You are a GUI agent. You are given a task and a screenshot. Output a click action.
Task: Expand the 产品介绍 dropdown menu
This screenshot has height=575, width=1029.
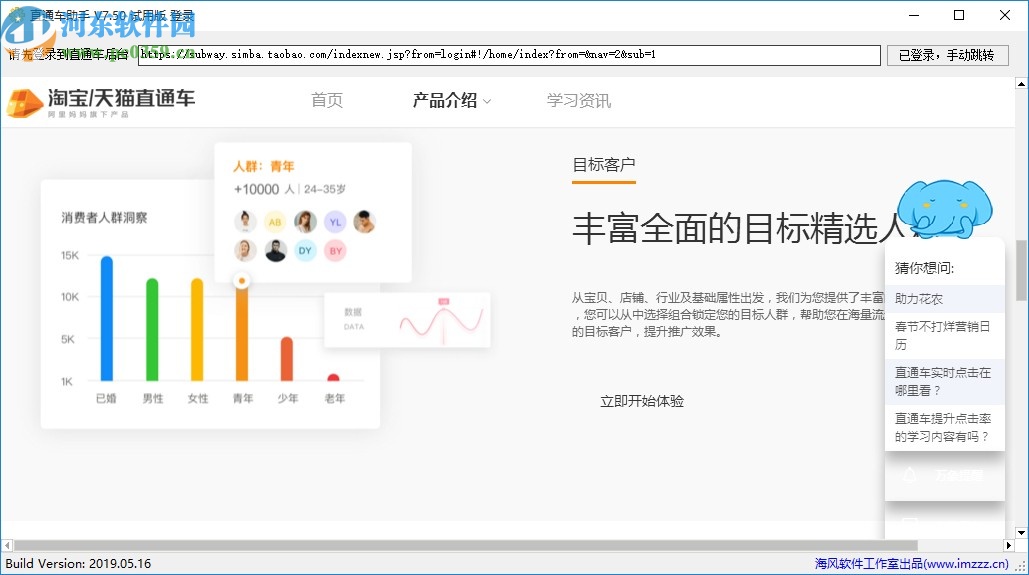click(452, 100)
